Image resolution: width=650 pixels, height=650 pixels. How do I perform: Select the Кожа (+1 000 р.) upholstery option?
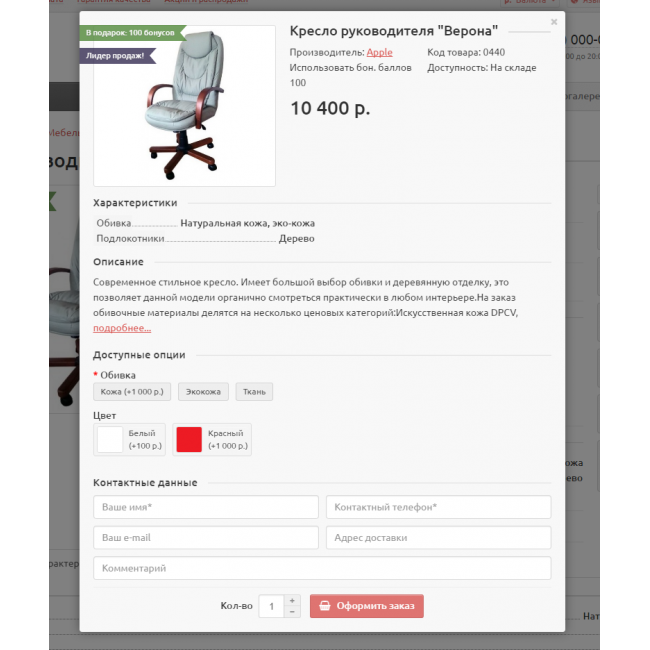(x=132, y=392)
